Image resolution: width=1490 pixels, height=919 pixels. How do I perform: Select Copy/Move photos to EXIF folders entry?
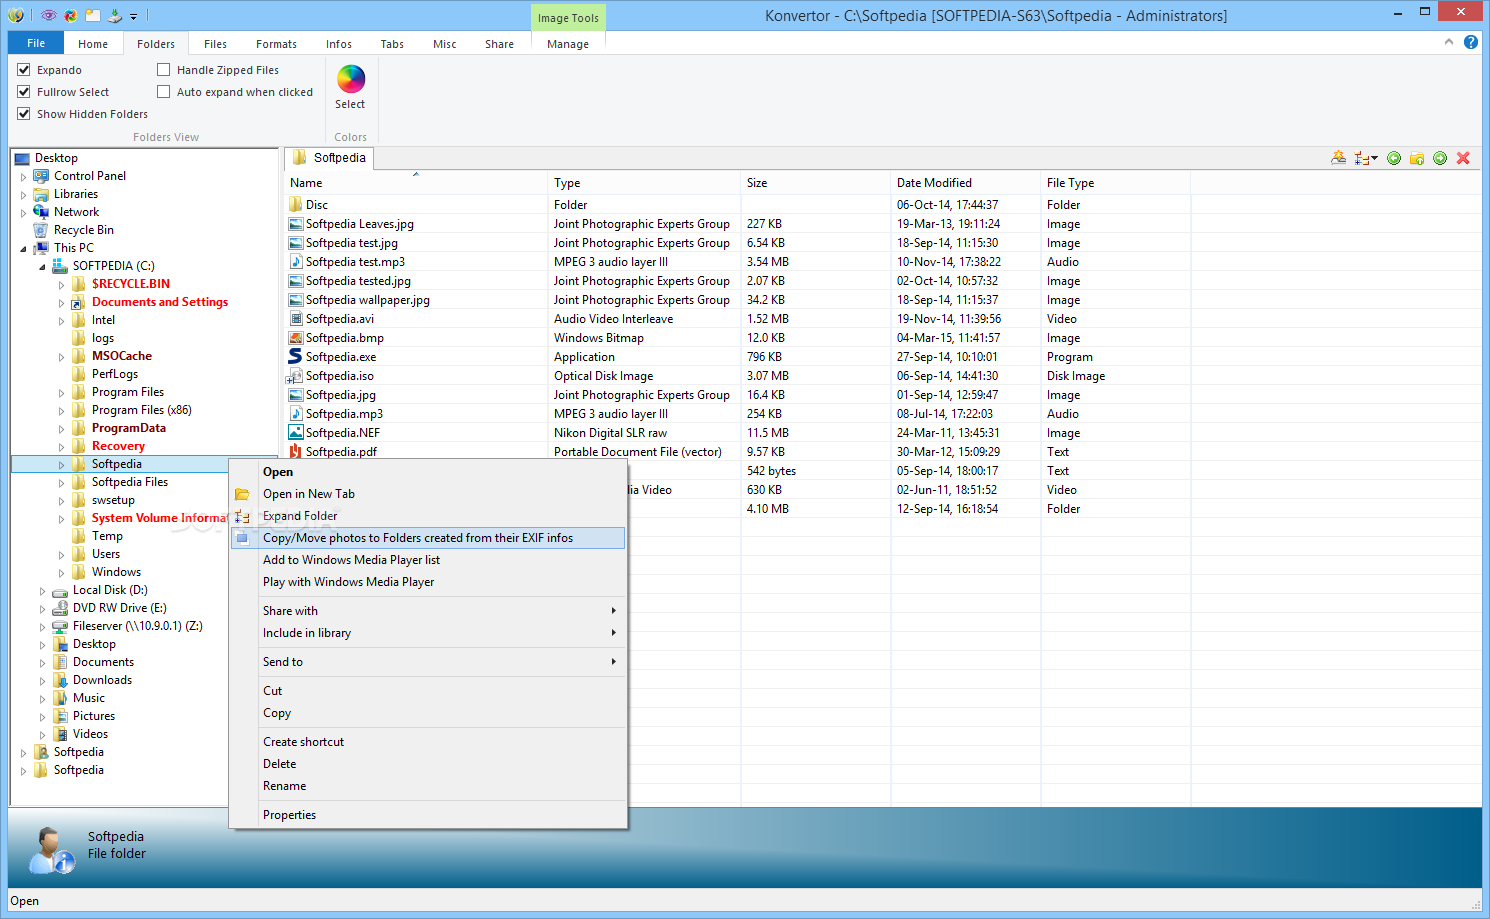pyautogui.click(x=429, y=538)
